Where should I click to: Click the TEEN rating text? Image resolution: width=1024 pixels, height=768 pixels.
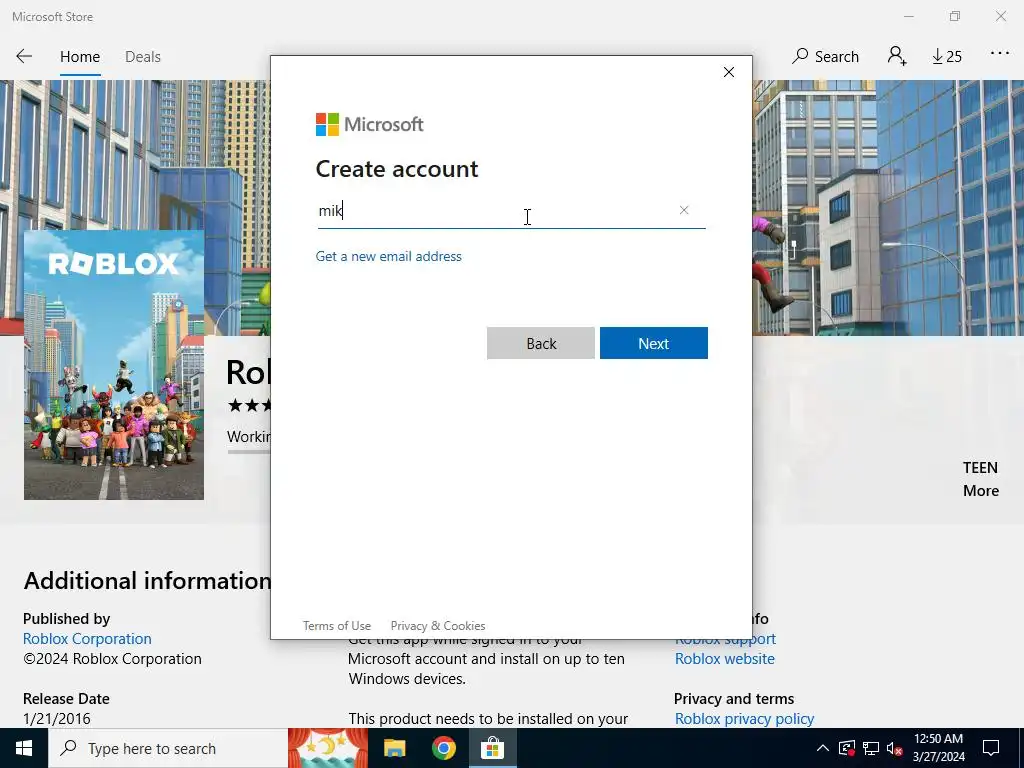click(x=980, y=468)
